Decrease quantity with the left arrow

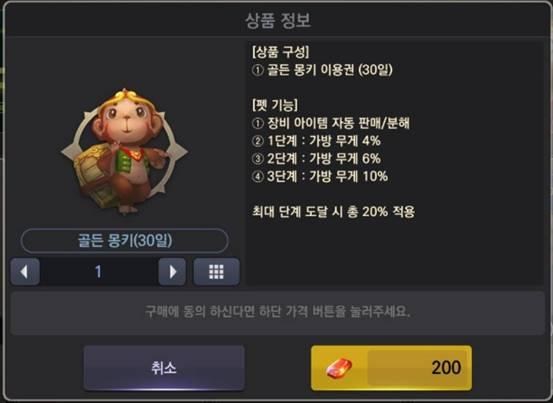[x=25, y=272]
